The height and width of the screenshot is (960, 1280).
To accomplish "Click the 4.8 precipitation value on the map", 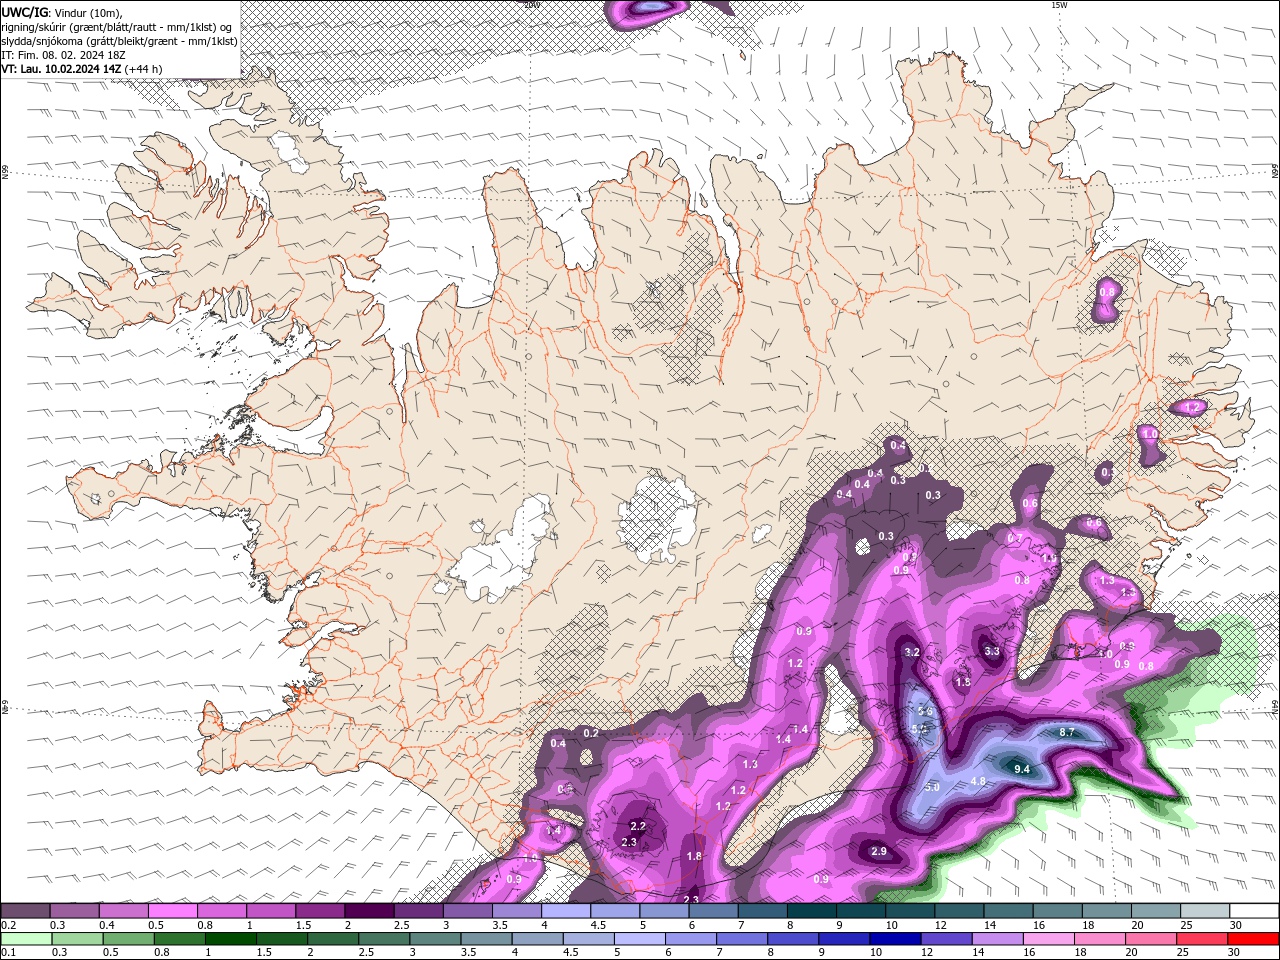I will (979, 781).
